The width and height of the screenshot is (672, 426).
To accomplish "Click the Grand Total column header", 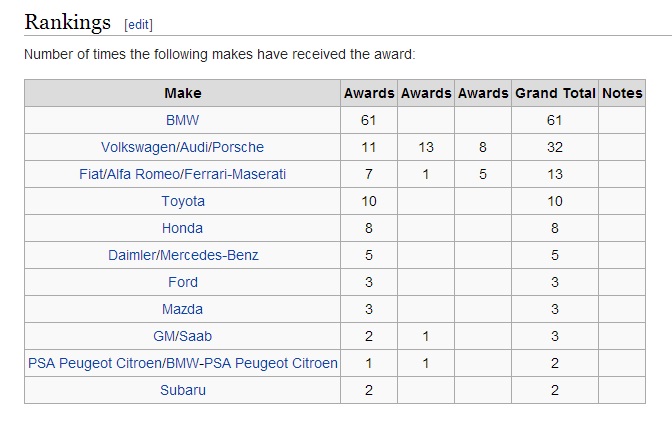I will (x=555, y=93).
